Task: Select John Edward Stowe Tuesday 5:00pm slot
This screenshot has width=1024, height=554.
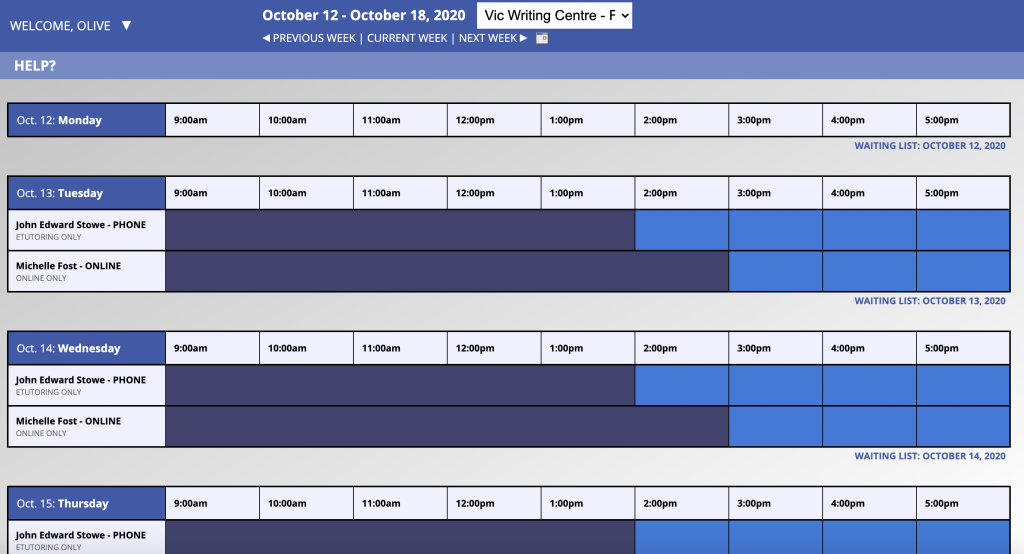Action: (963, 230)
